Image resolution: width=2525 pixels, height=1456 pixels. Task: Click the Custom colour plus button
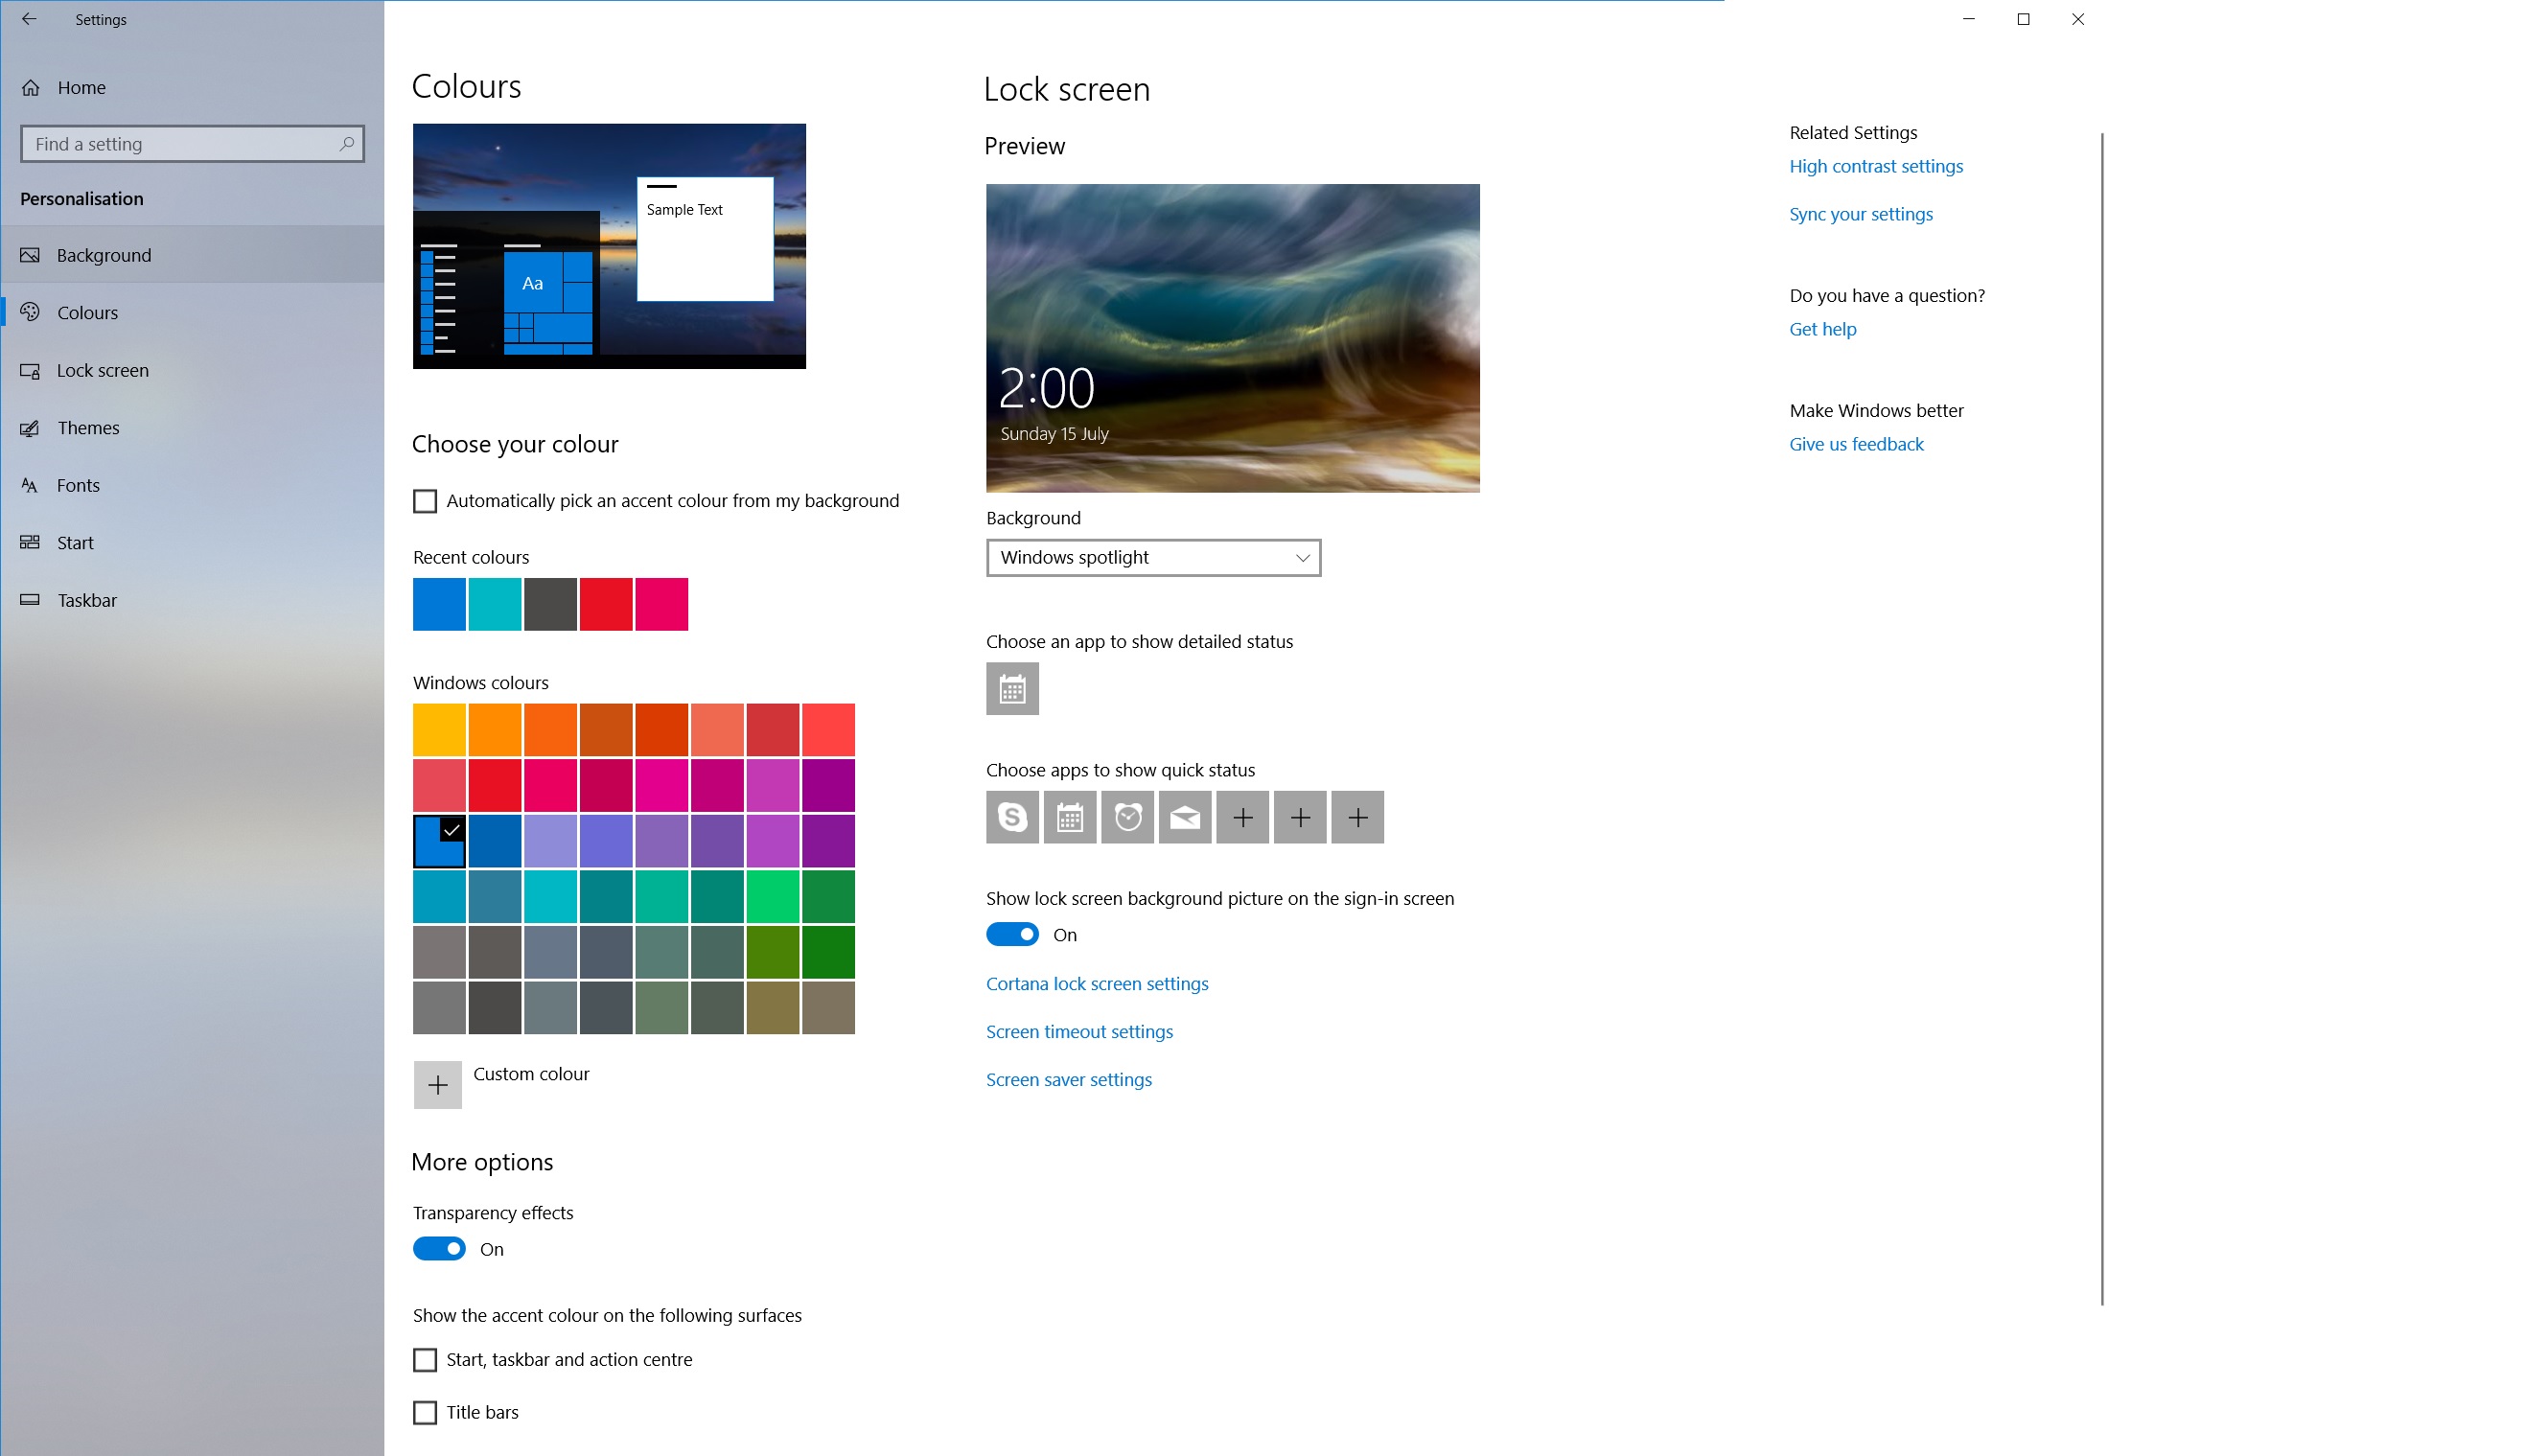(x=438, y=1085)
